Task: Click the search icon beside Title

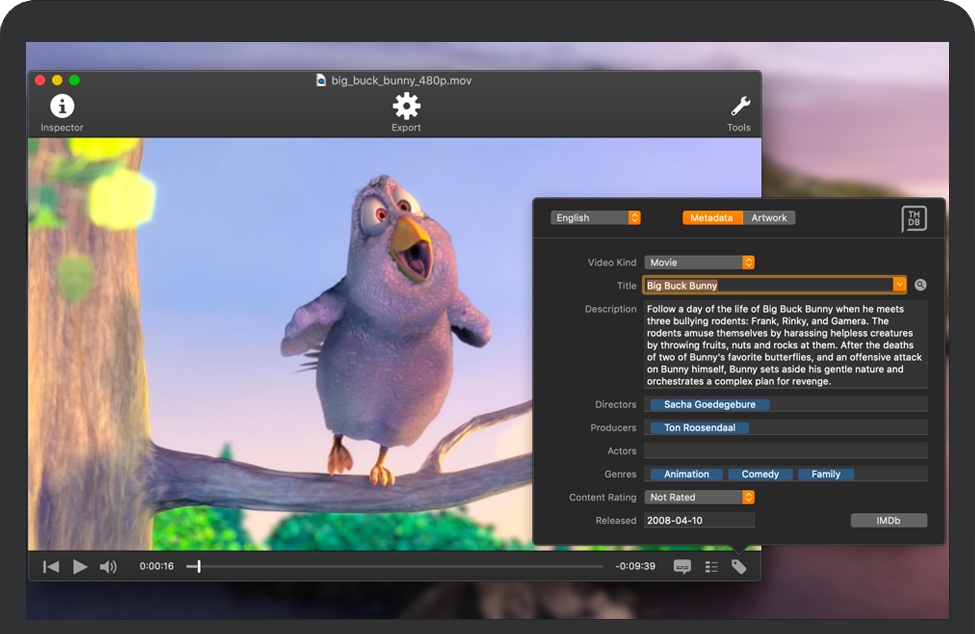Action: click(920, 286)
